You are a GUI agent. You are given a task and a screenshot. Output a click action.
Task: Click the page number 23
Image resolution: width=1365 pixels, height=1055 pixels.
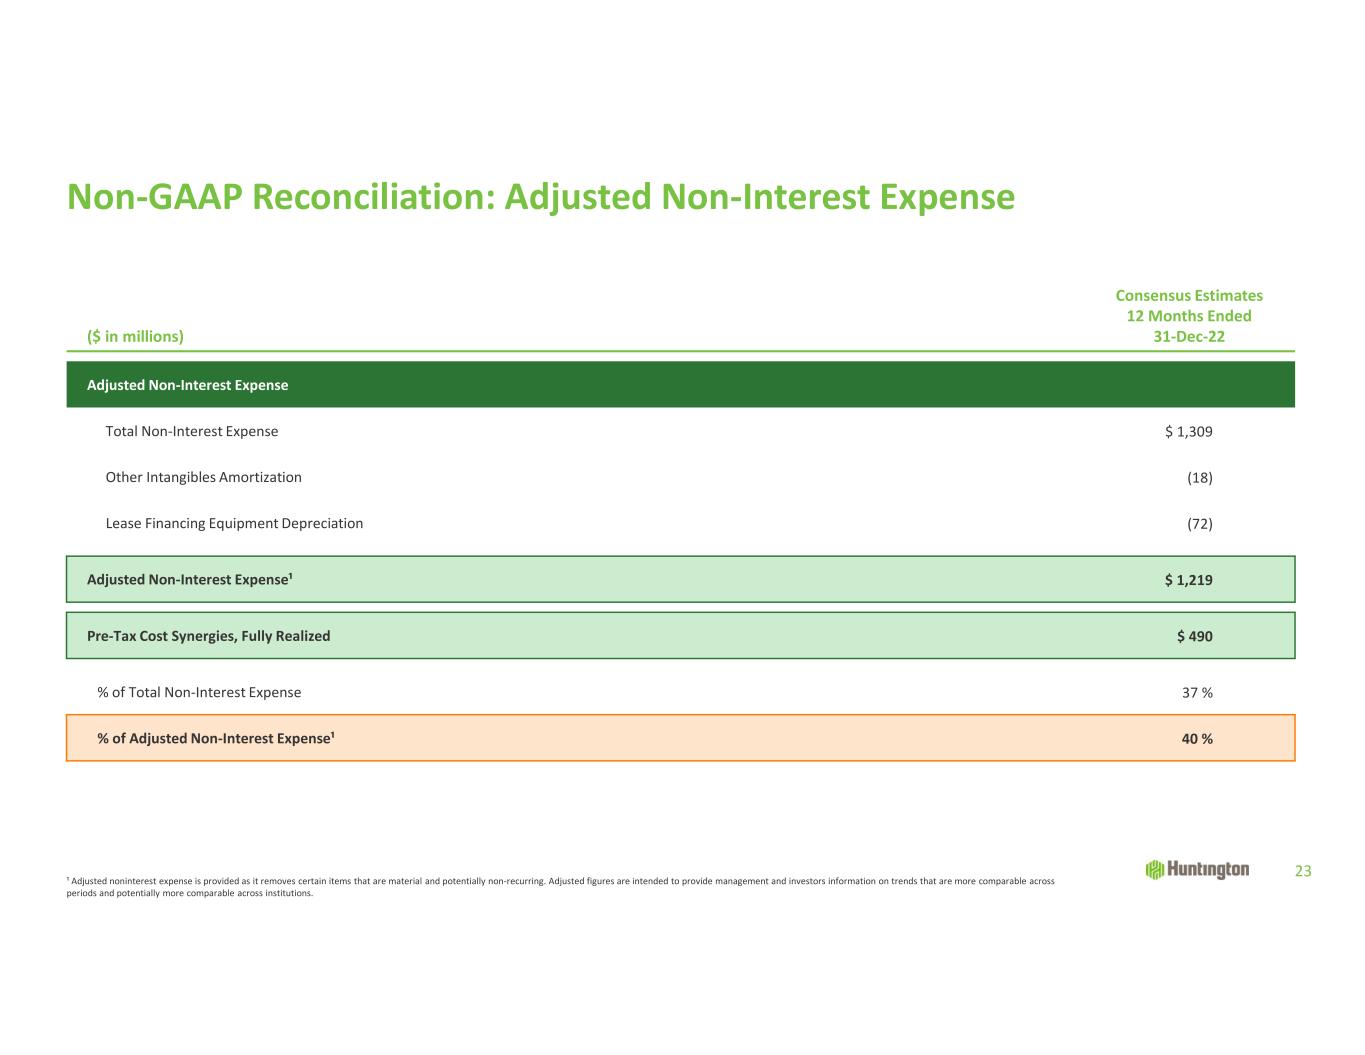(1303, 872)
